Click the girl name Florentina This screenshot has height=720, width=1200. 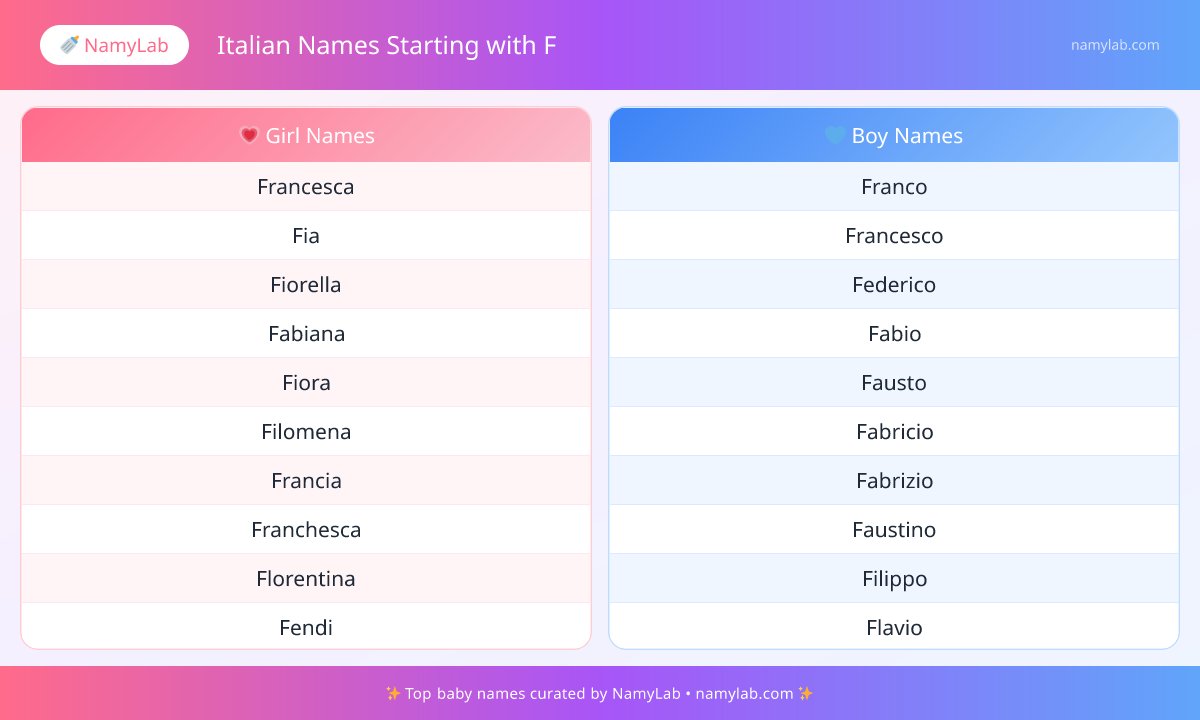point(306,579)
